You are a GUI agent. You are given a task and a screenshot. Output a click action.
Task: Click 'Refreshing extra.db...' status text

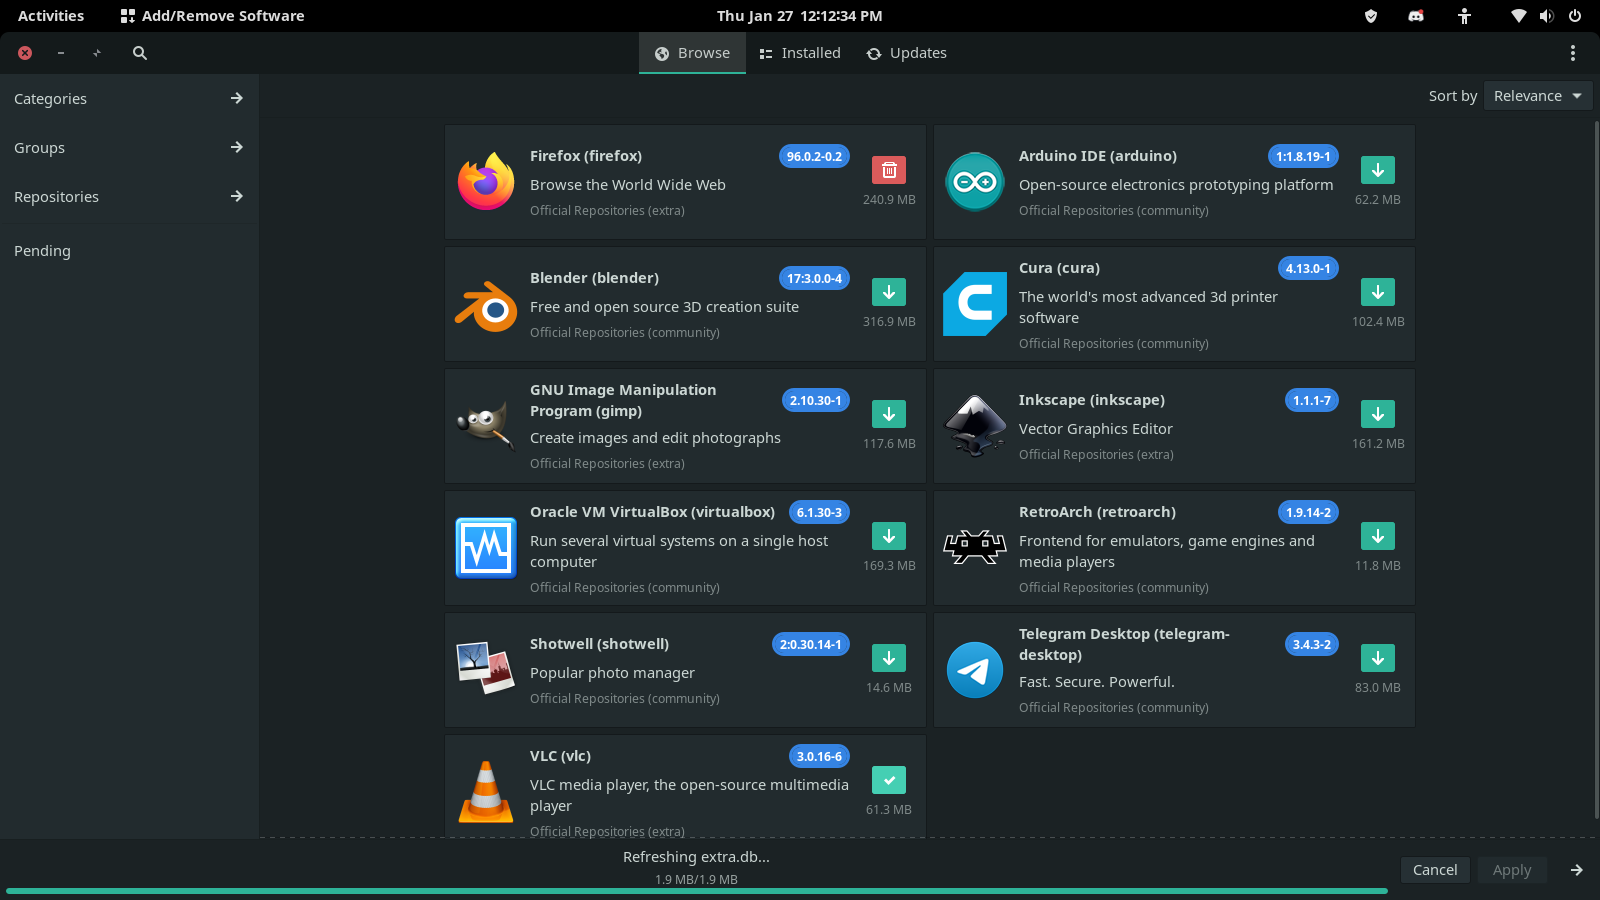pyautogui.click(x=696, y=857)
